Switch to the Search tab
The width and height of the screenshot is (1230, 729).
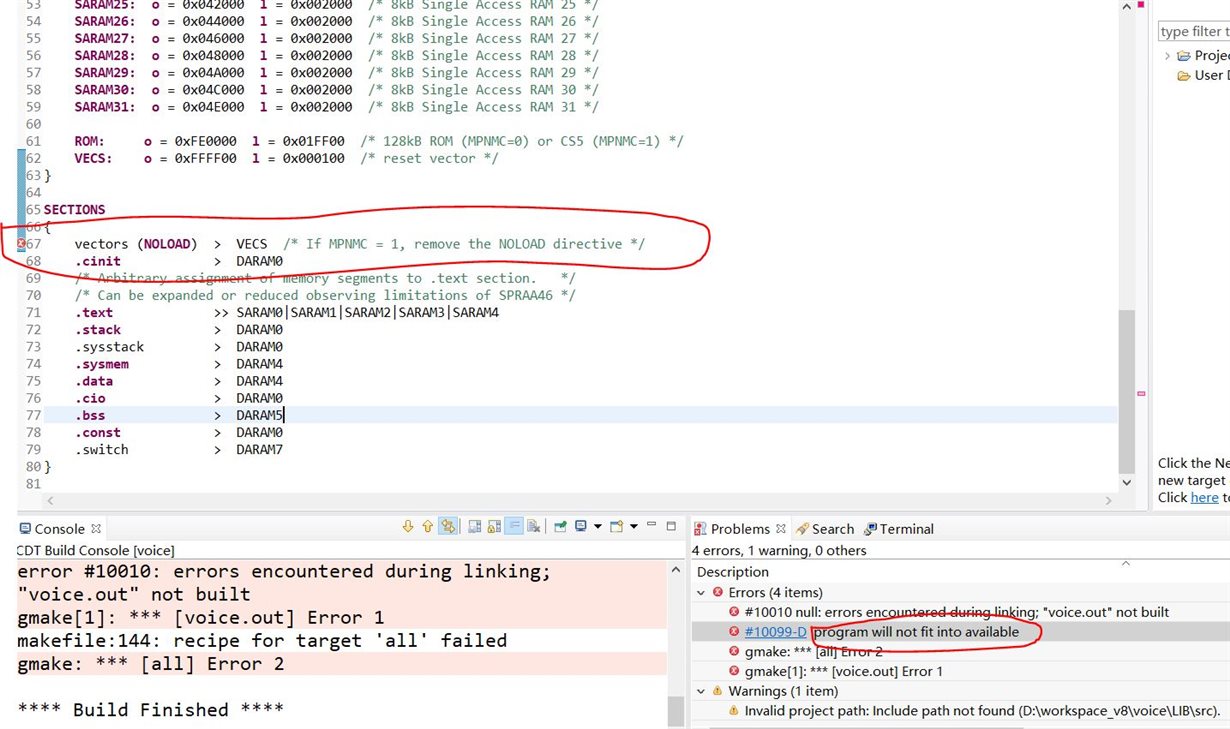click(x=825, y=529)
